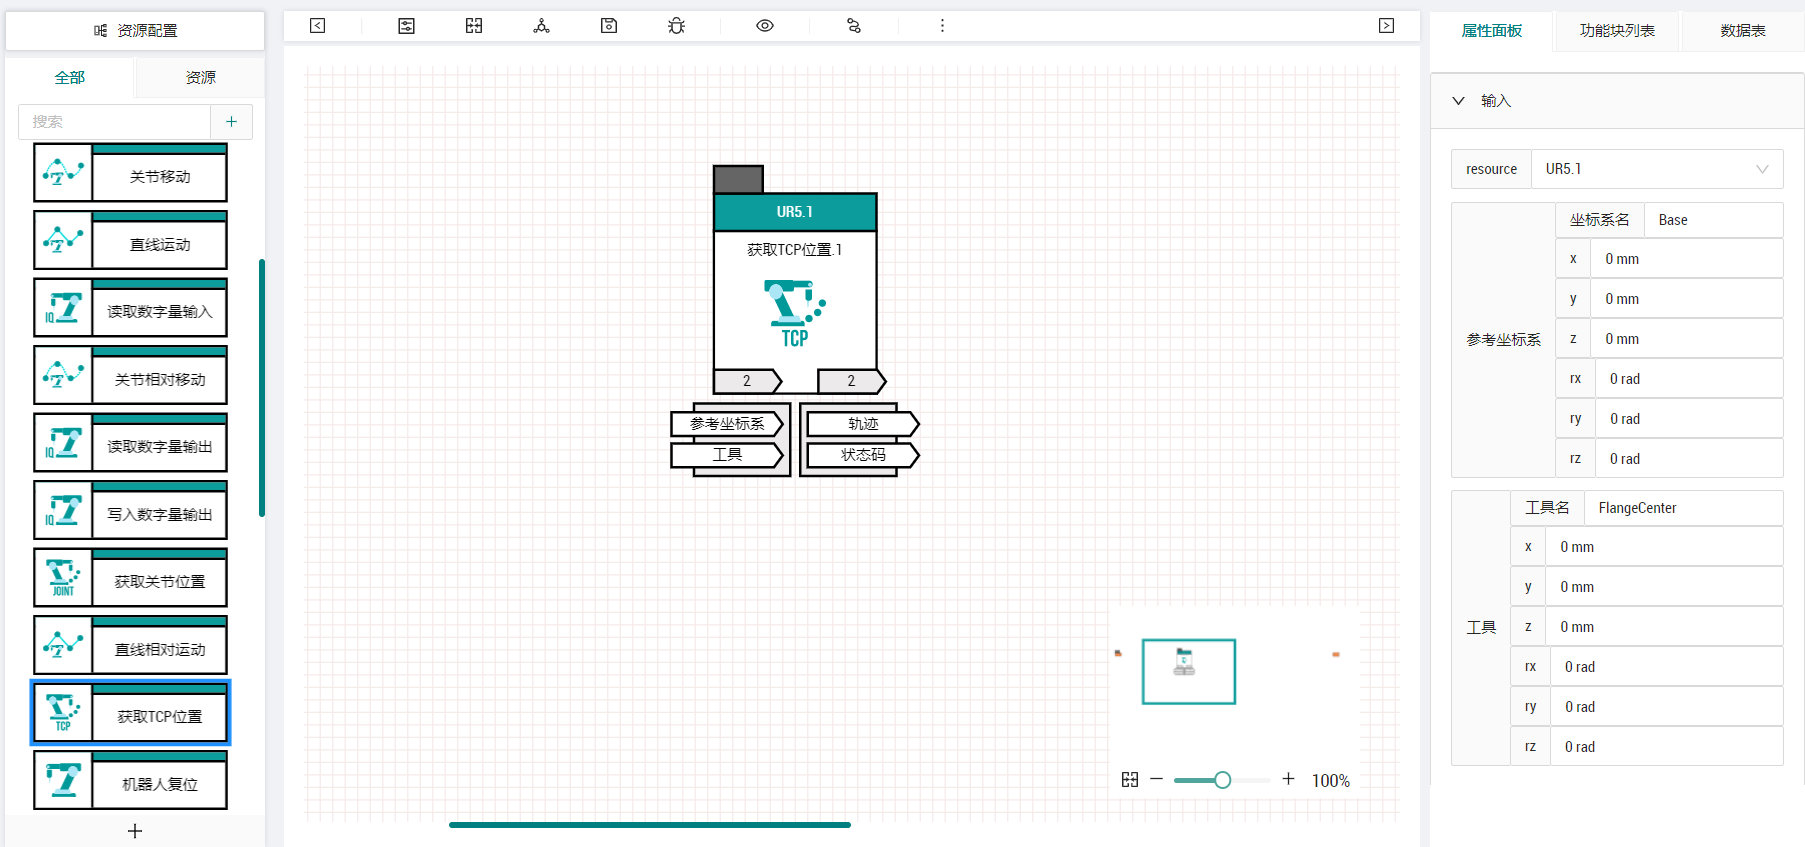Screen dimensions: 1805x847
Task: Click the 资源配置 header icon
Action: pyautogui.click(x=100, y=31)
